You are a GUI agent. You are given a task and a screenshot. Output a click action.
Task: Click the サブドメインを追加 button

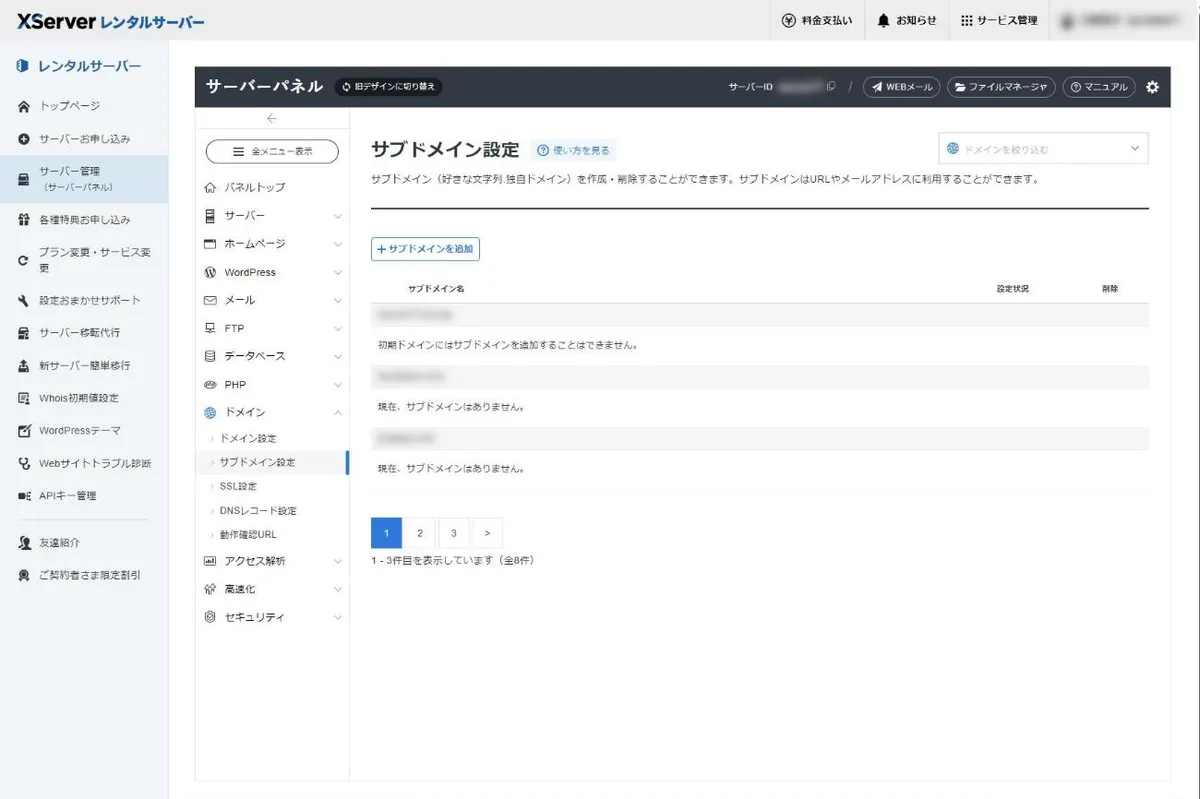(x=425, y=248)
